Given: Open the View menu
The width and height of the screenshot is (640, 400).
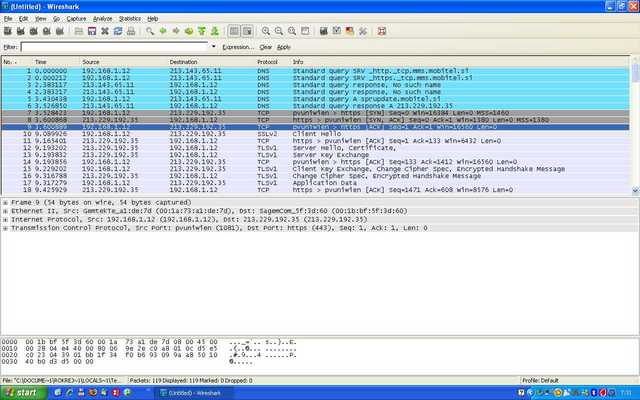Looking at the screenshot, I should pyautogui.click(x=40, y=19).
